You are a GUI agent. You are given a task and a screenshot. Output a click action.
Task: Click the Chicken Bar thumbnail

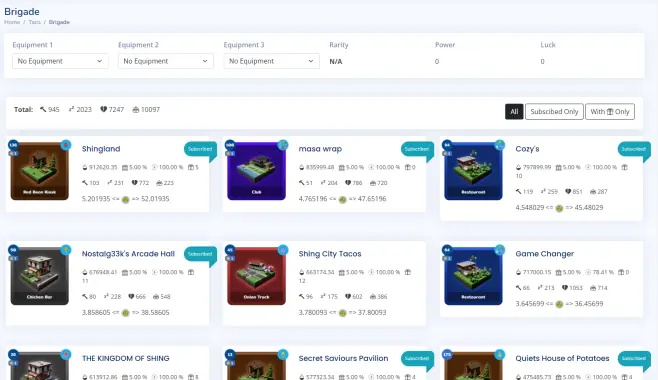pos(39,276)
